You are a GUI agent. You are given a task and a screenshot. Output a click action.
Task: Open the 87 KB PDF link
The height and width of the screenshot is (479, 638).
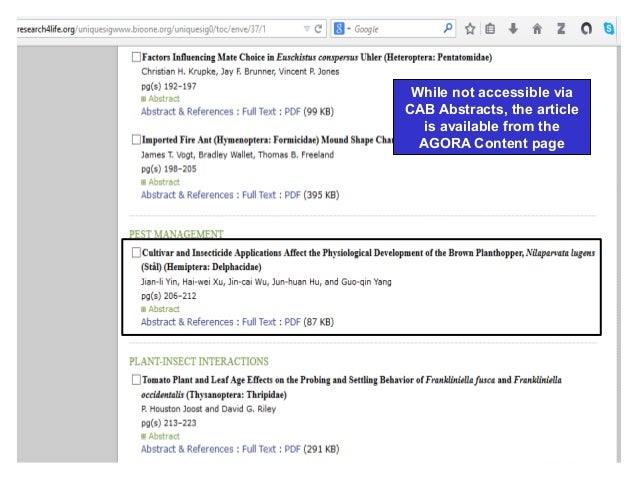[x=292, y=322]
